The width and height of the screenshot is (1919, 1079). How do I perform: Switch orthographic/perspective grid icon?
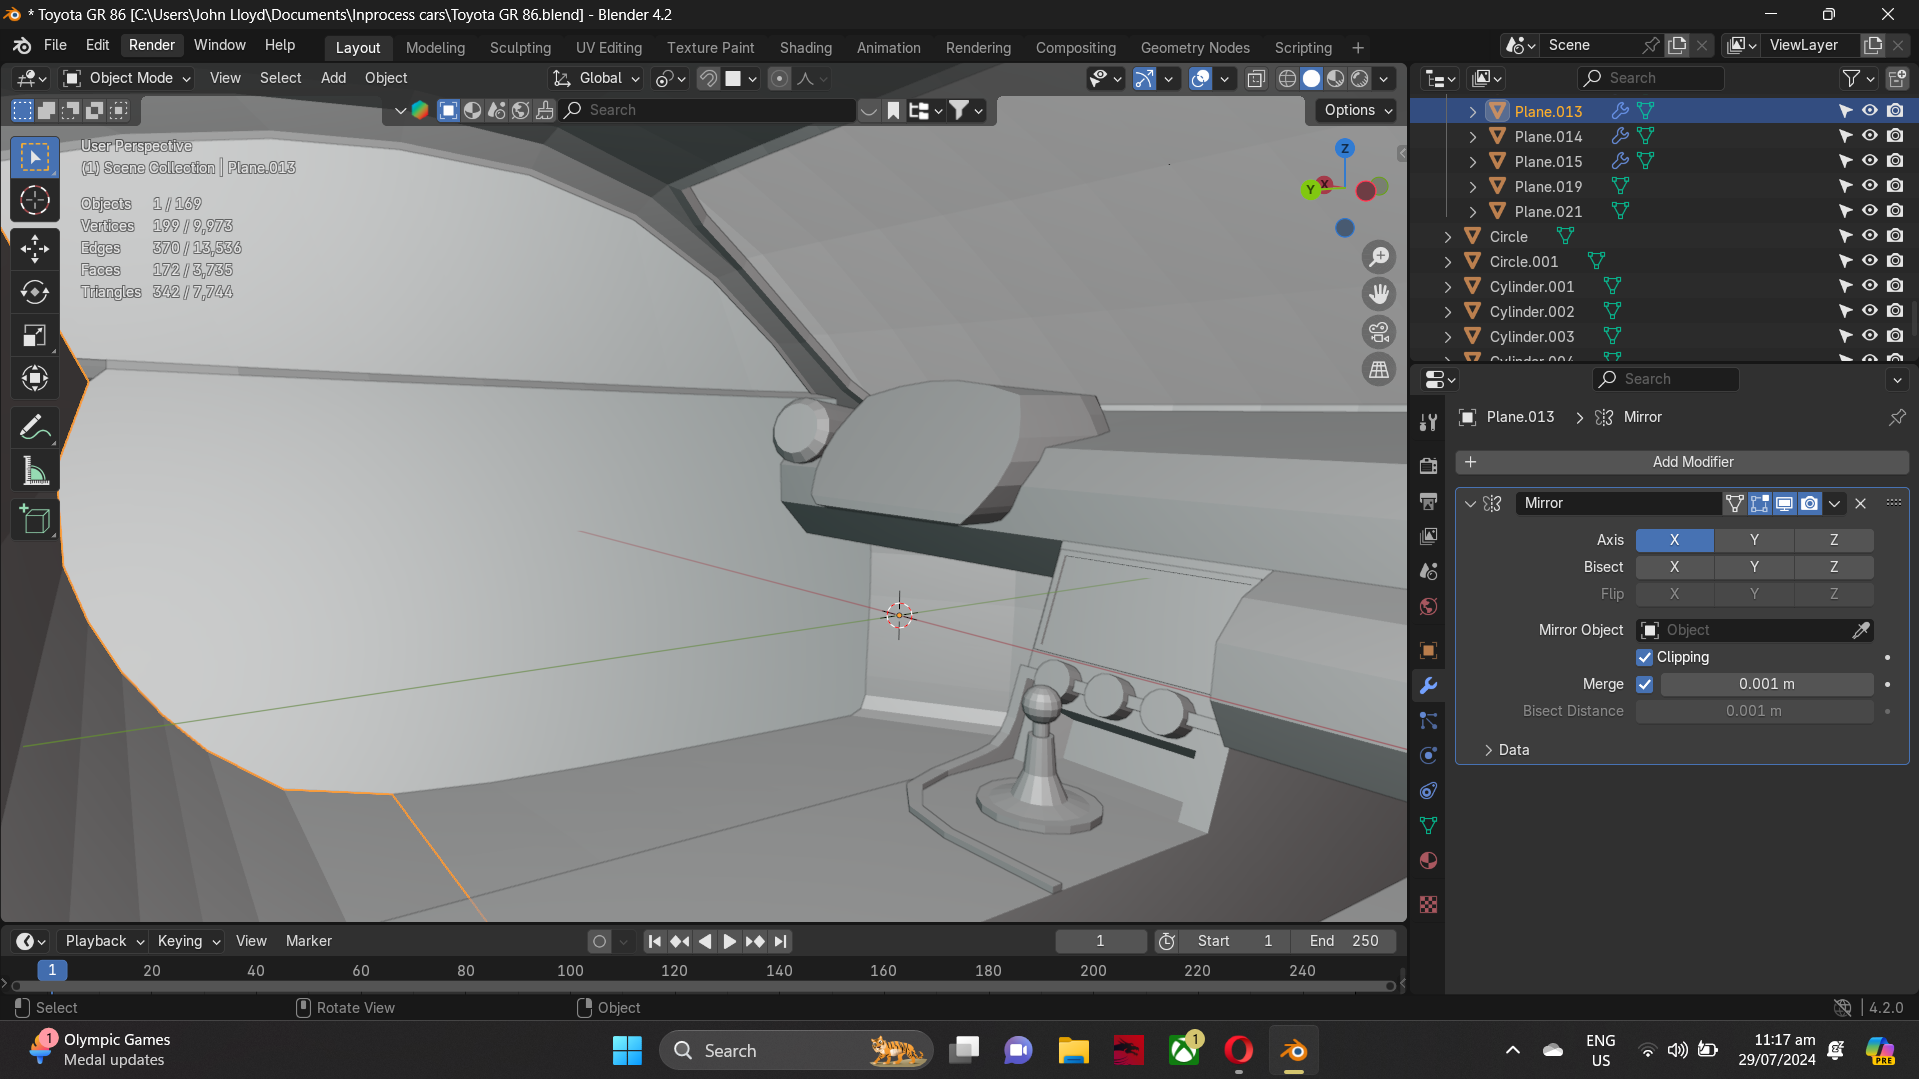1379,370
